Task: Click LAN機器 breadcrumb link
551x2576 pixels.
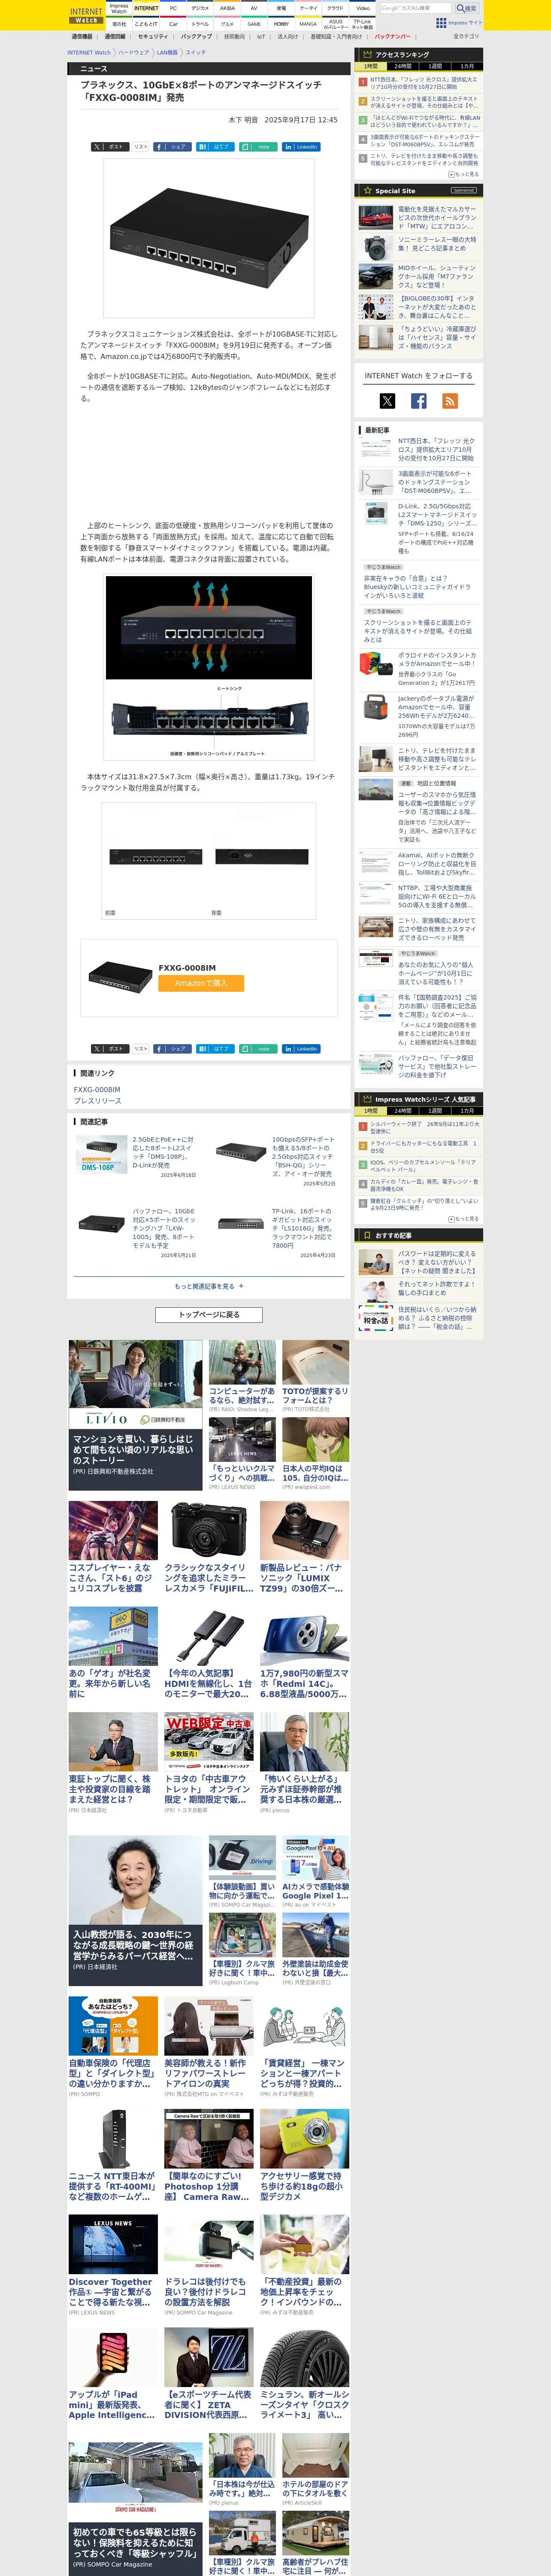Action: click(167, 53)
